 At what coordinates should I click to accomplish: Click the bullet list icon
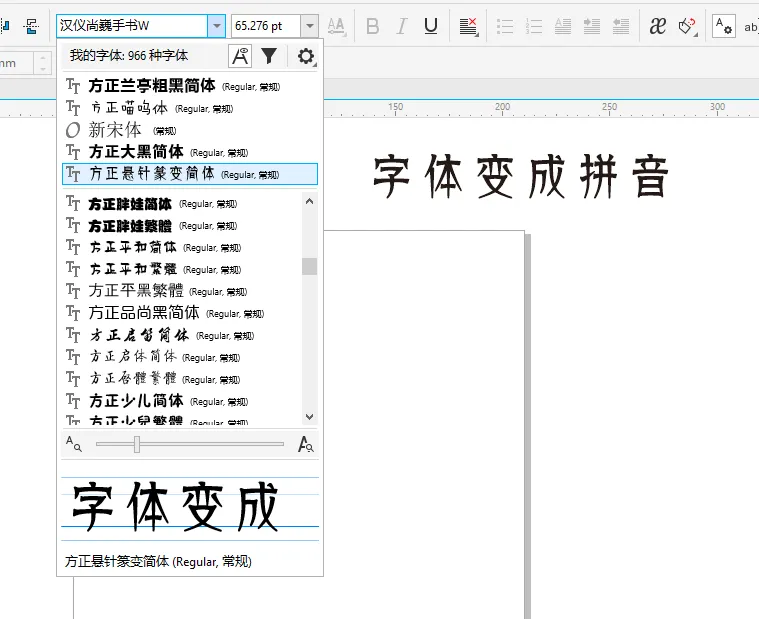(x=505, y=26)
